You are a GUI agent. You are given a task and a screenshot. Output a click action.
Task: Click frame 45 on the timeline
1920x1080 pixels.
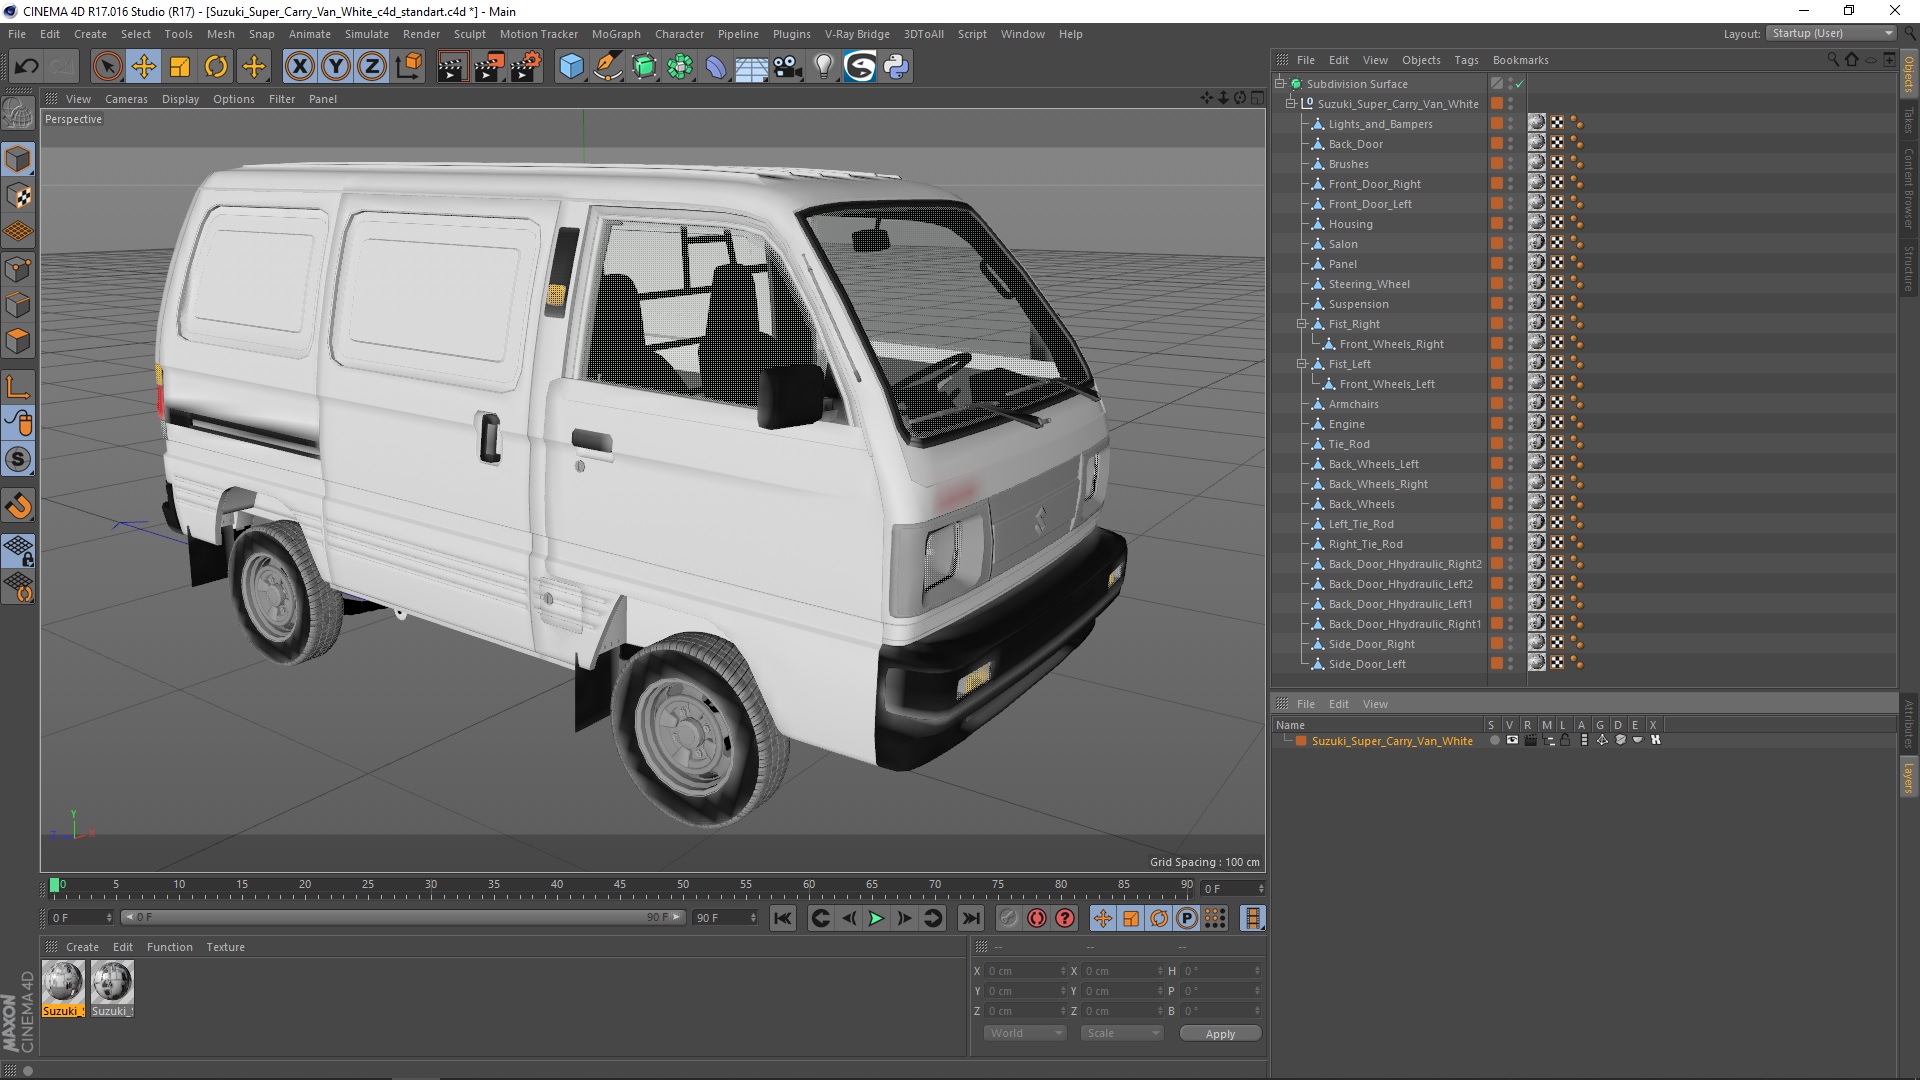point(620,887)
